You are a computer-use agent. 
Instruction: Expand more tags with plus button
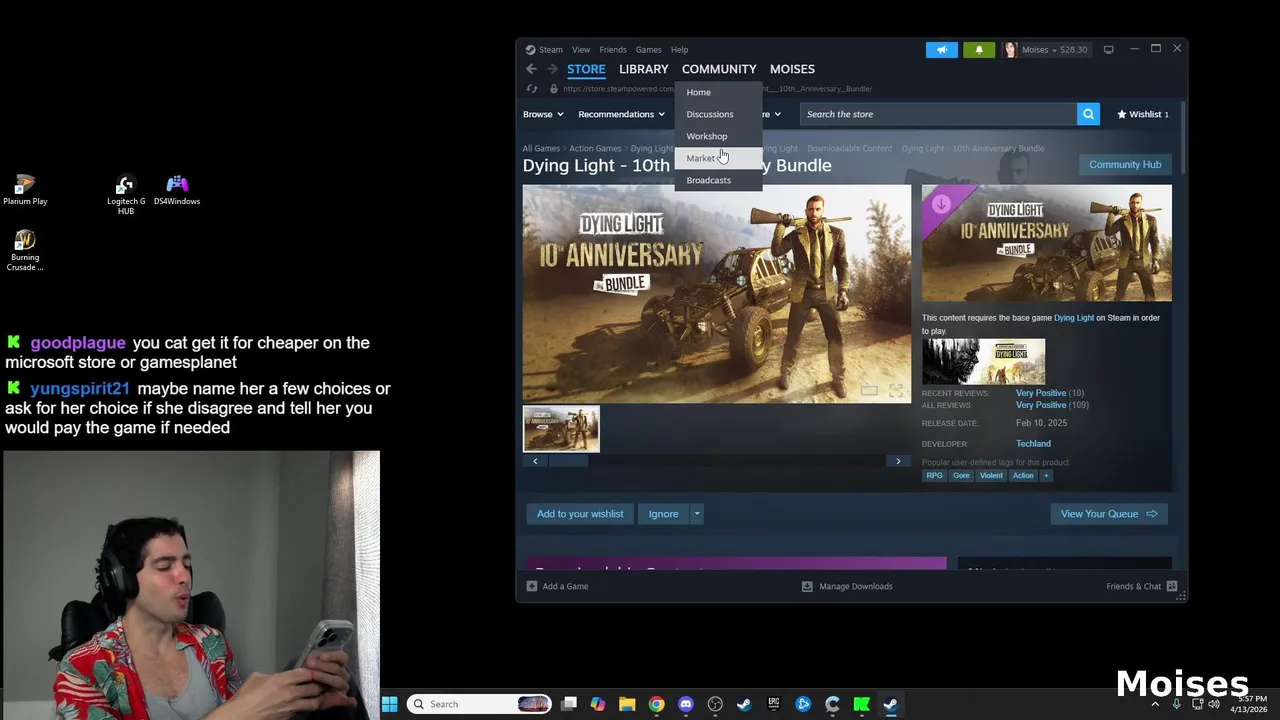[1046, 476]
